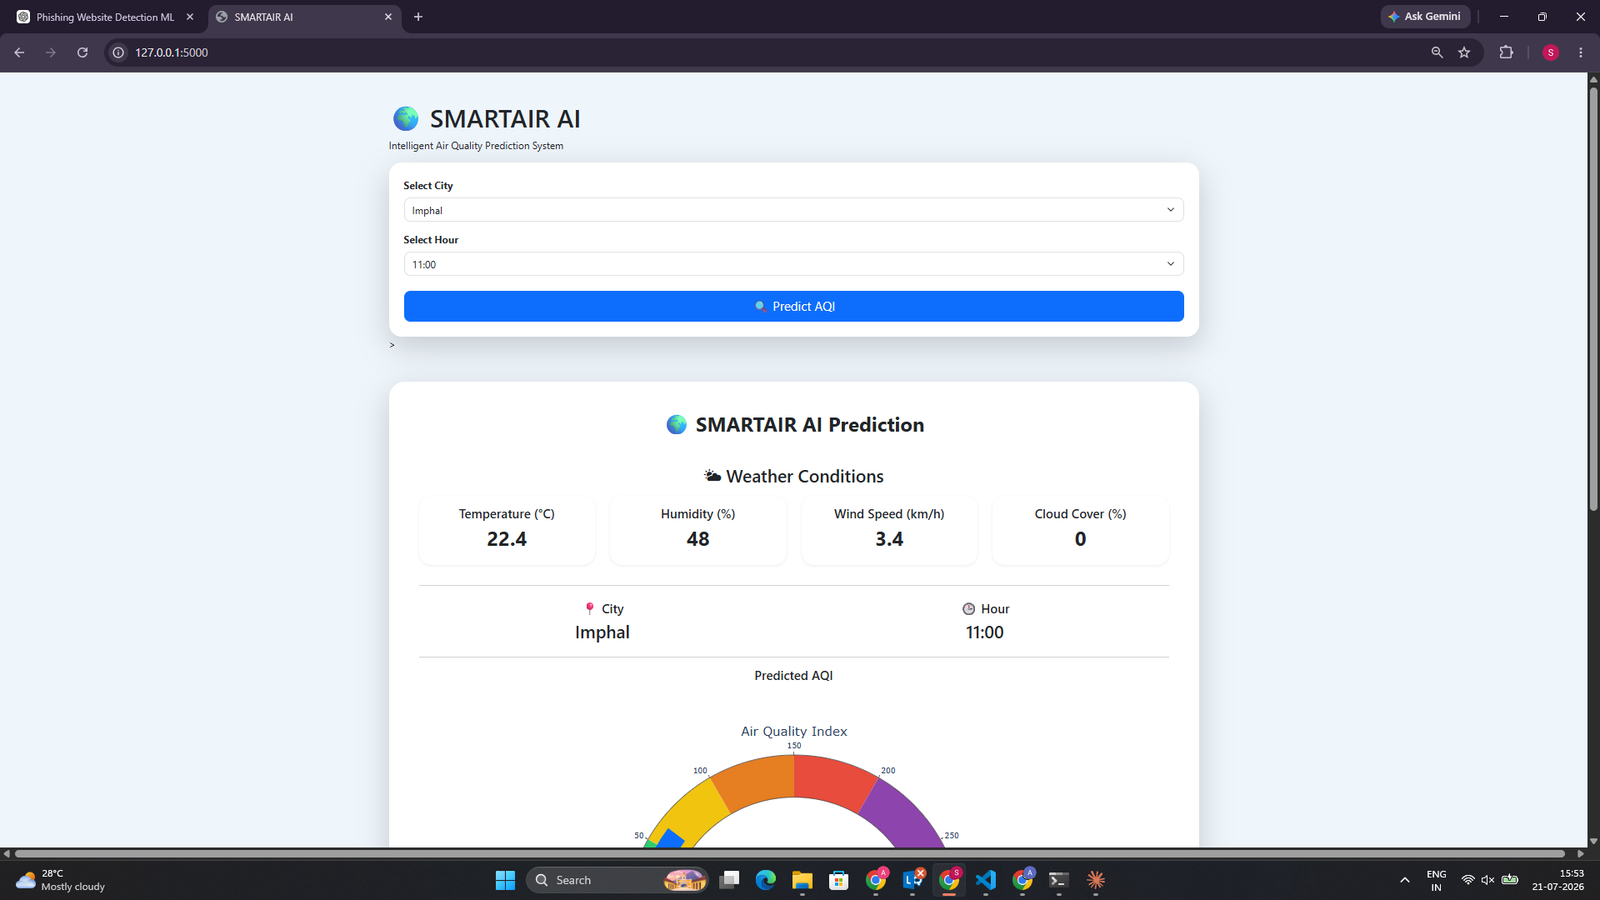Click the purple gauge segment after 200
Screen dimensions: 1600x900
(x=905, y=815)
